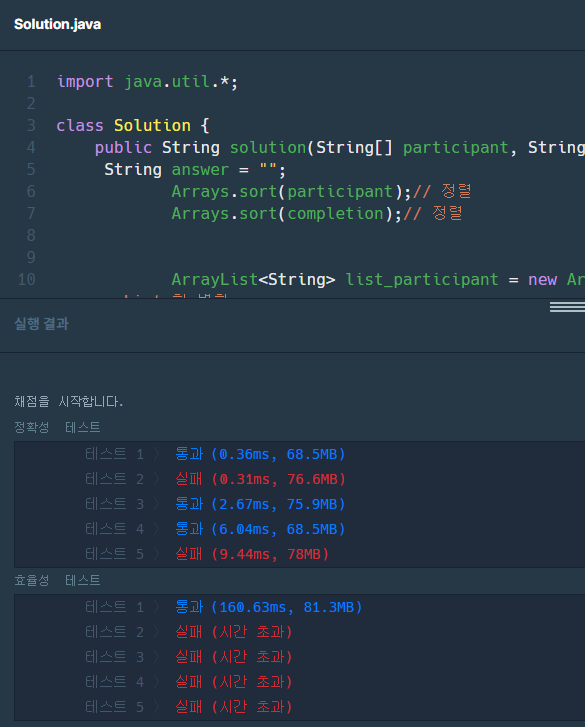
Task: Click the public String solution line
Action: (x=340, y=147)
